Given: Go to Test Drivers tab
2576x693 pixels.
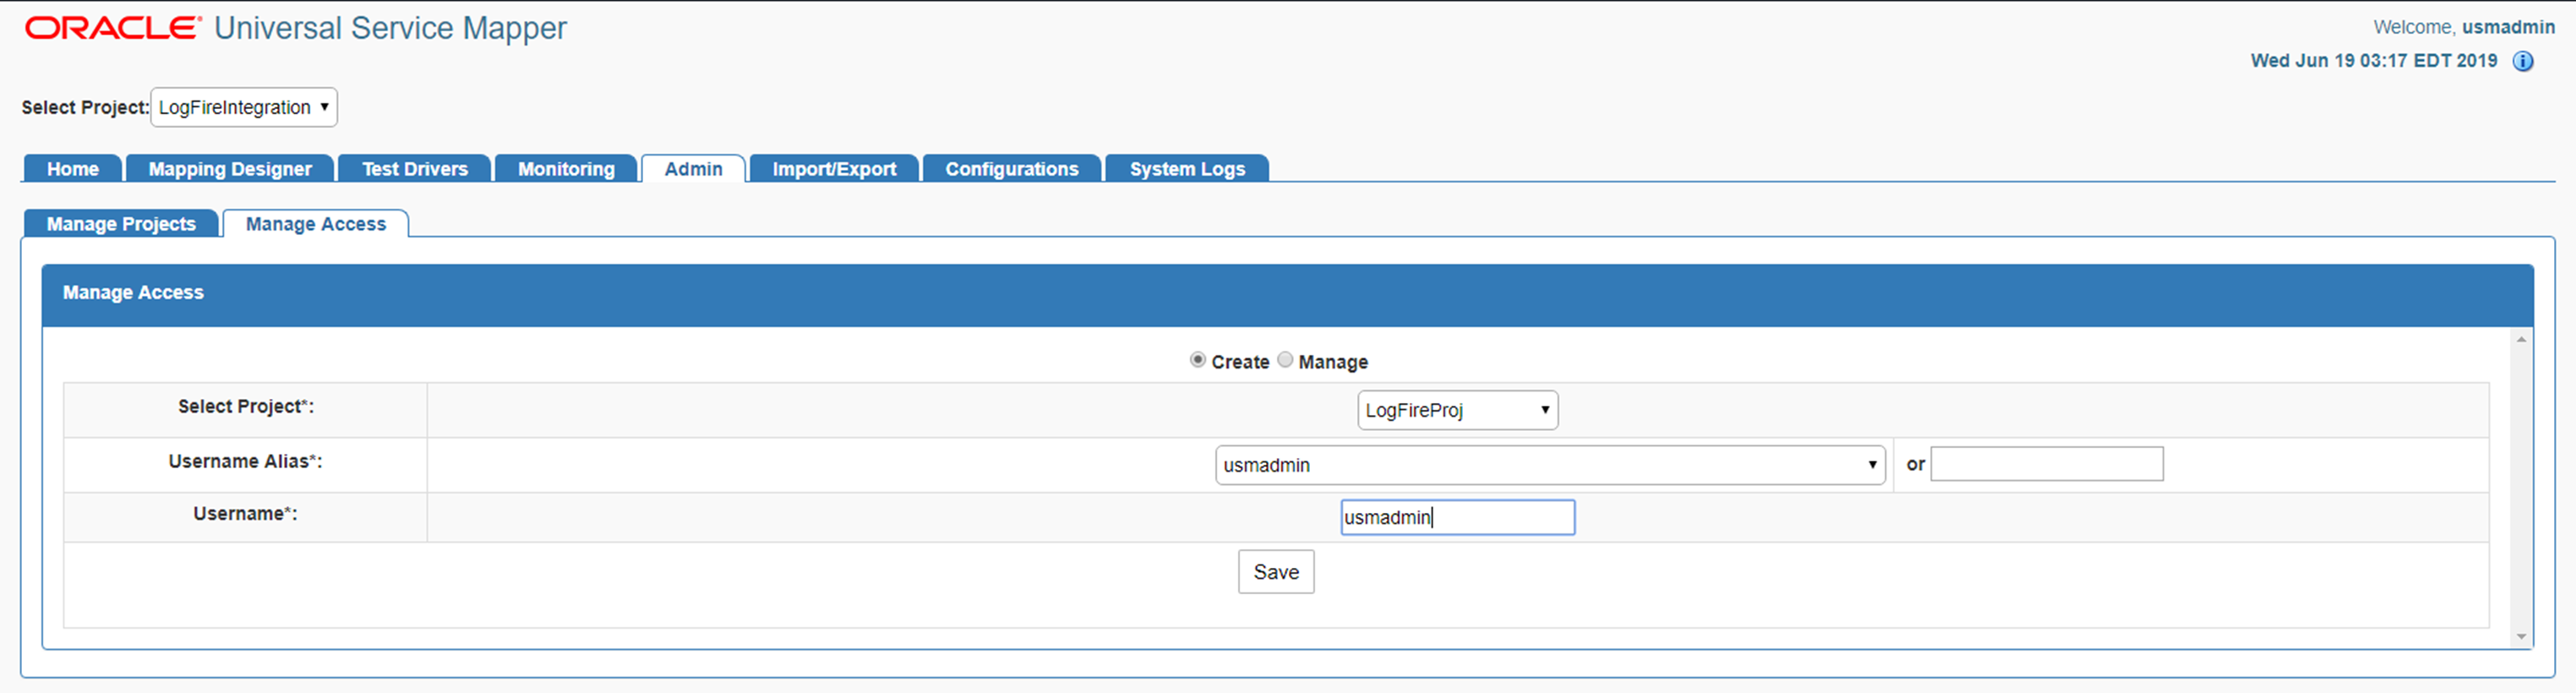Looking at the screenshot, I should tap(415, 169).
